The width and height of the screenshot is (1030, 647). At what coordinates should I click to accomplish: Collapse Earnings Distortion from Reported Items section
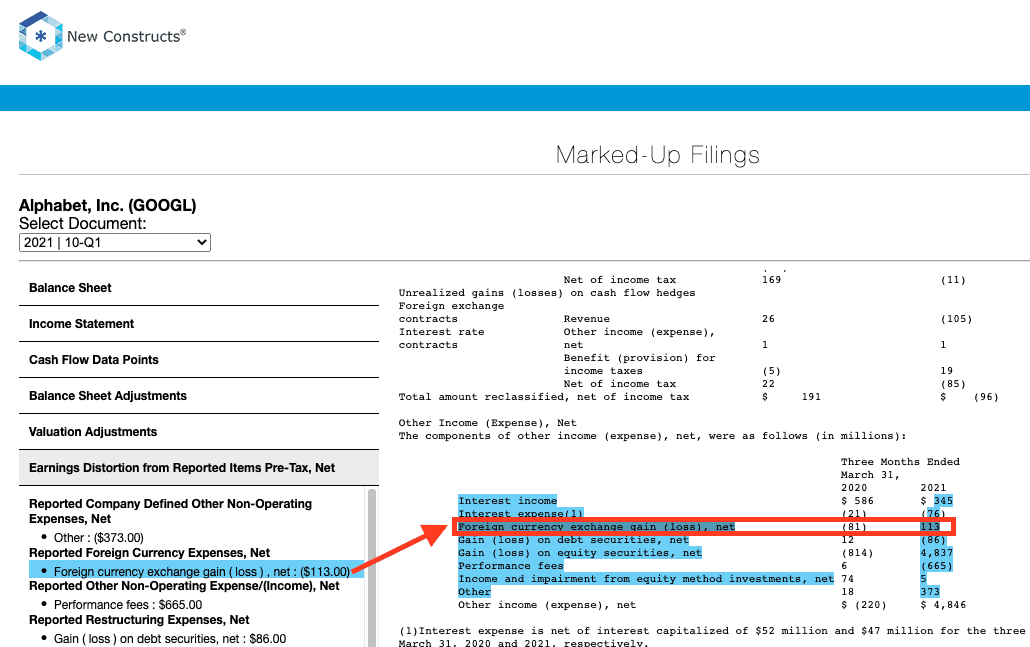click(x=199, y=468)
